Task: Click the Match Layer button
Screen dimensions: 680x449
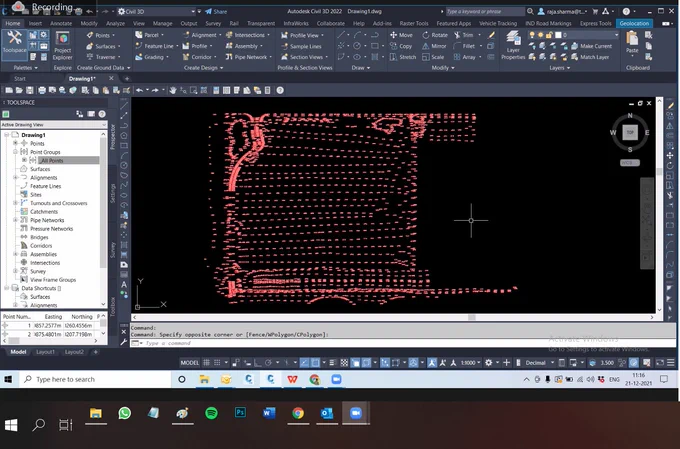Action: [x=590, y=57]
